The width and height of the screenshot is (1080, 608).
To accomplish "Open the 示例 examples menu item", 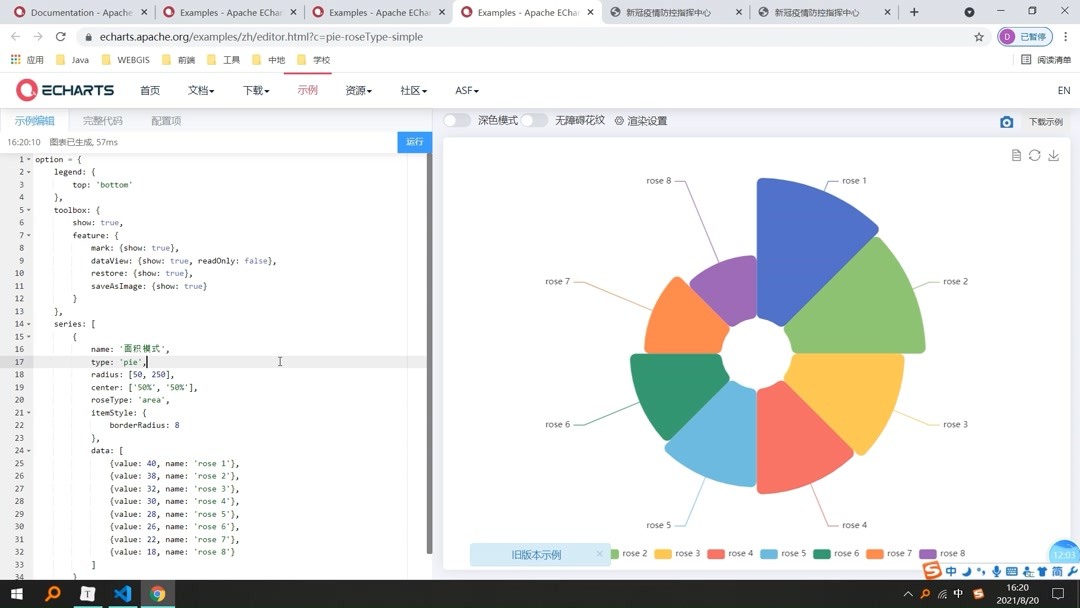I will click(307, 90).
